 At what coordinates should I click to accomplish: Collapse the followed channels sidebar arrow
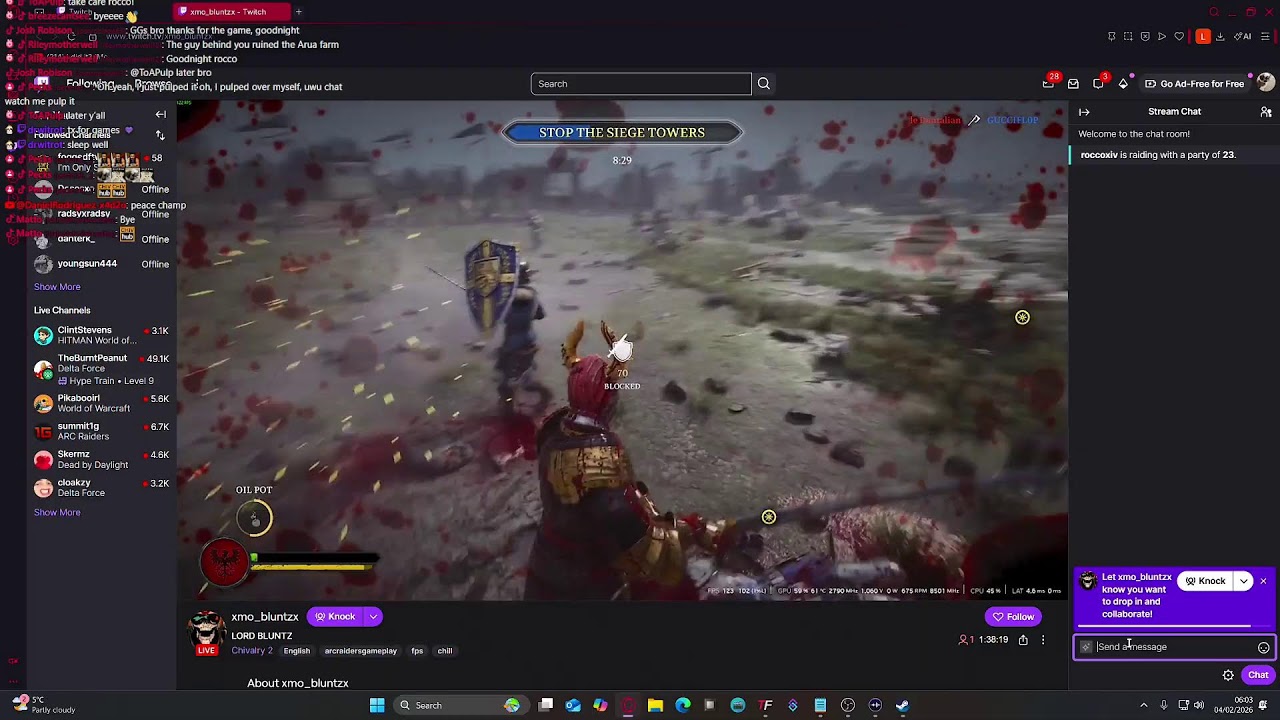[x=160, y=115]
